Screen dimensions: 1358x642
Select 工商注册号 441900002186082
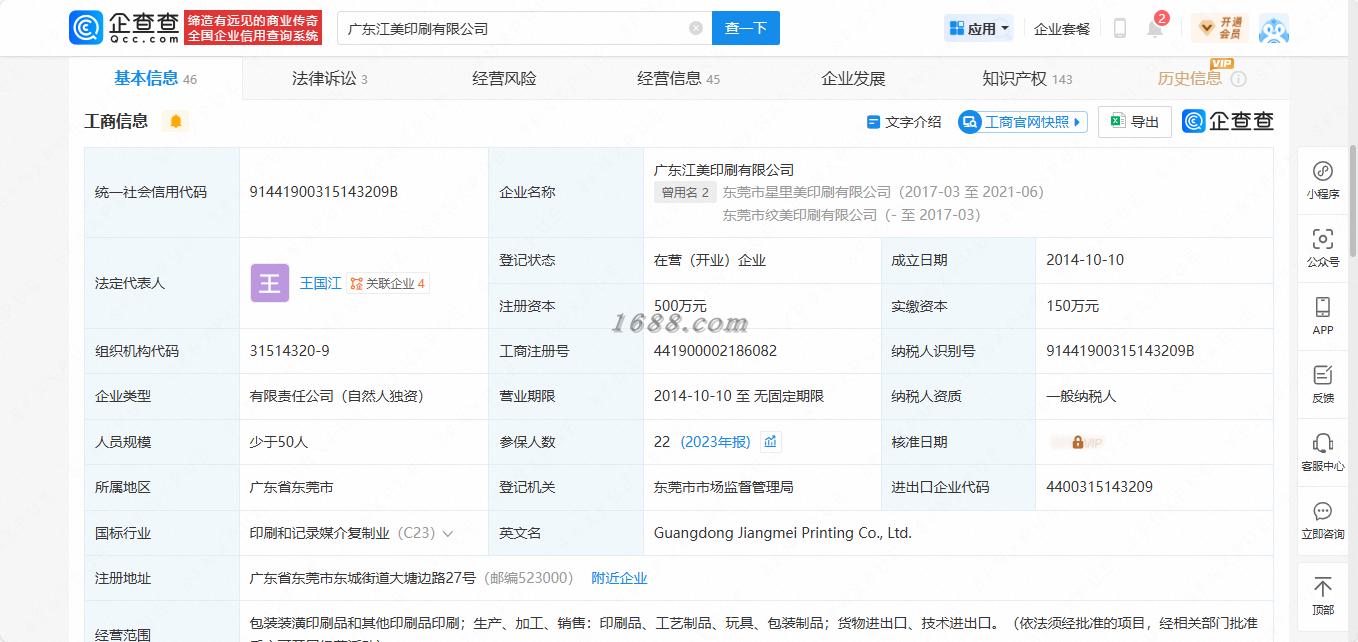[715, 350]
